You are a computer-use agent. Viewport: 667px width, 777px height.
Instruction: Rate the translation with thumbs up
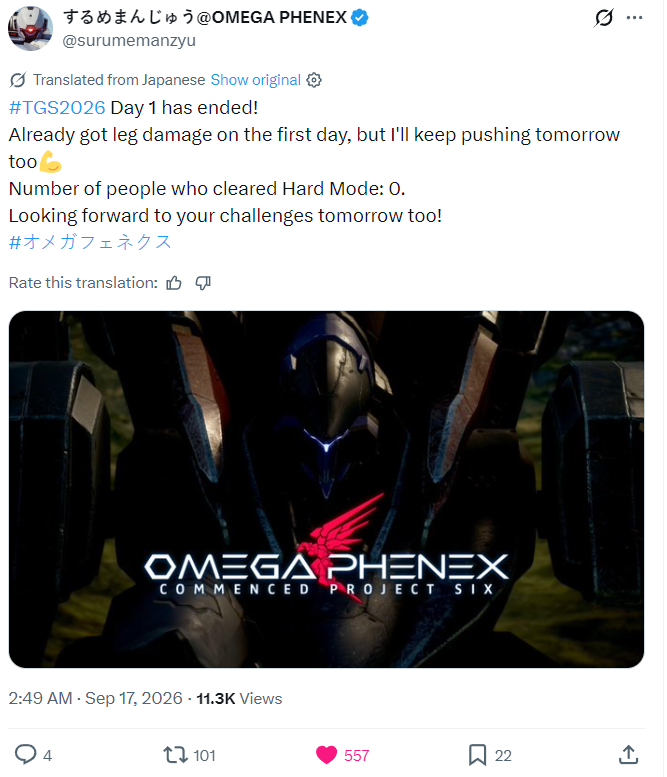173,283
